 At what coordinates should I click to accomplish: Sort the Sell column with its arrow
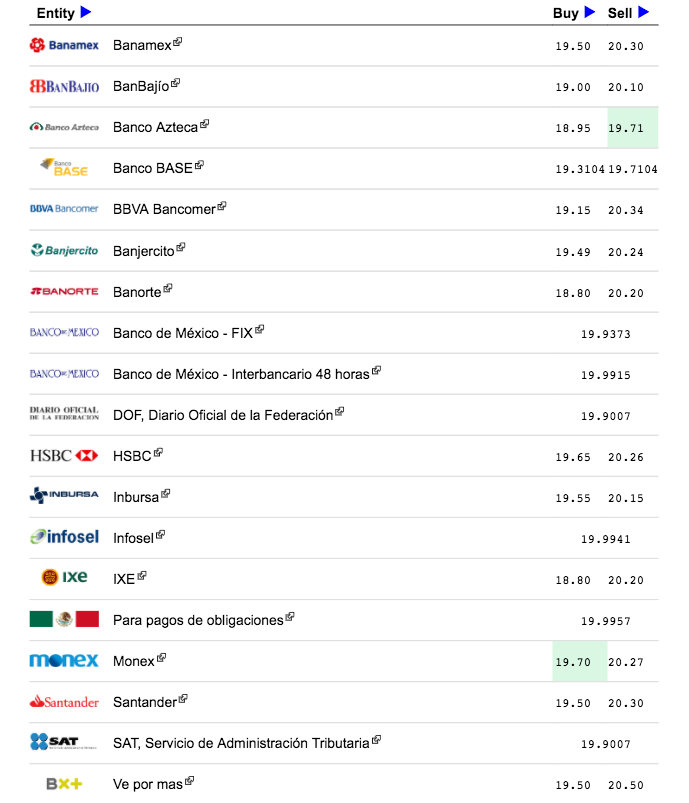[644, 12]
